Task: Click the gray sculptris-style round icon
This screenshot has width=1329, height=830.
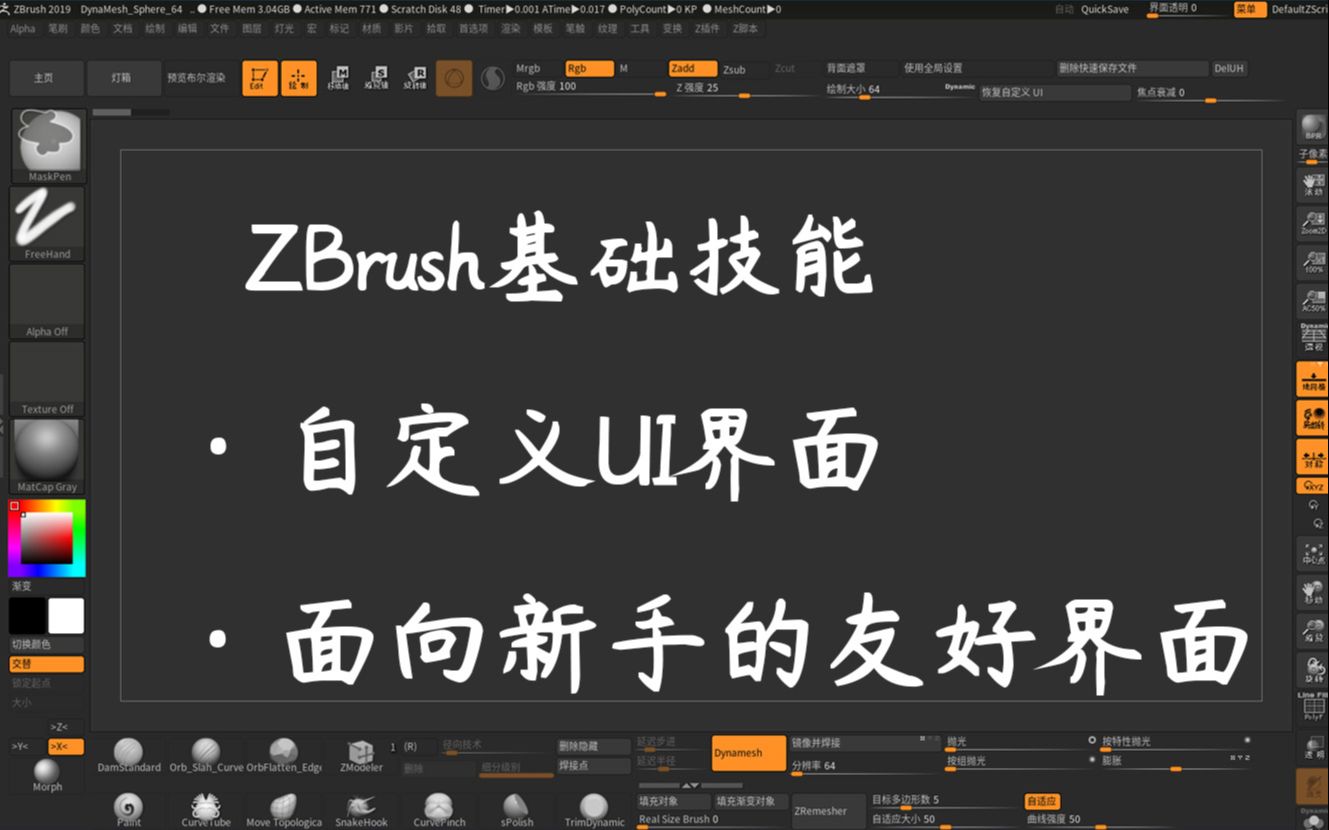Action: (x=492, y=78)
